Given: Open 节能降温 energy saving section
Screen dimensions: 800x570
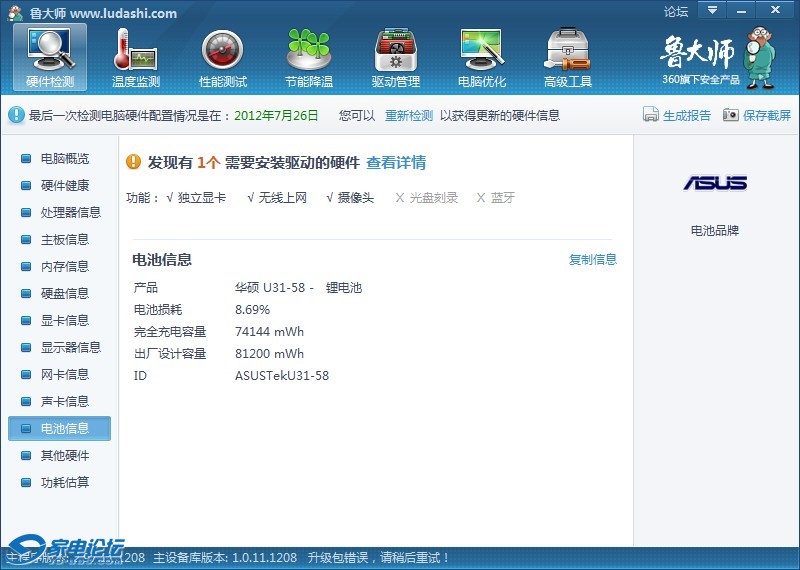Looking at the screenshot, I should click(309, 58).
